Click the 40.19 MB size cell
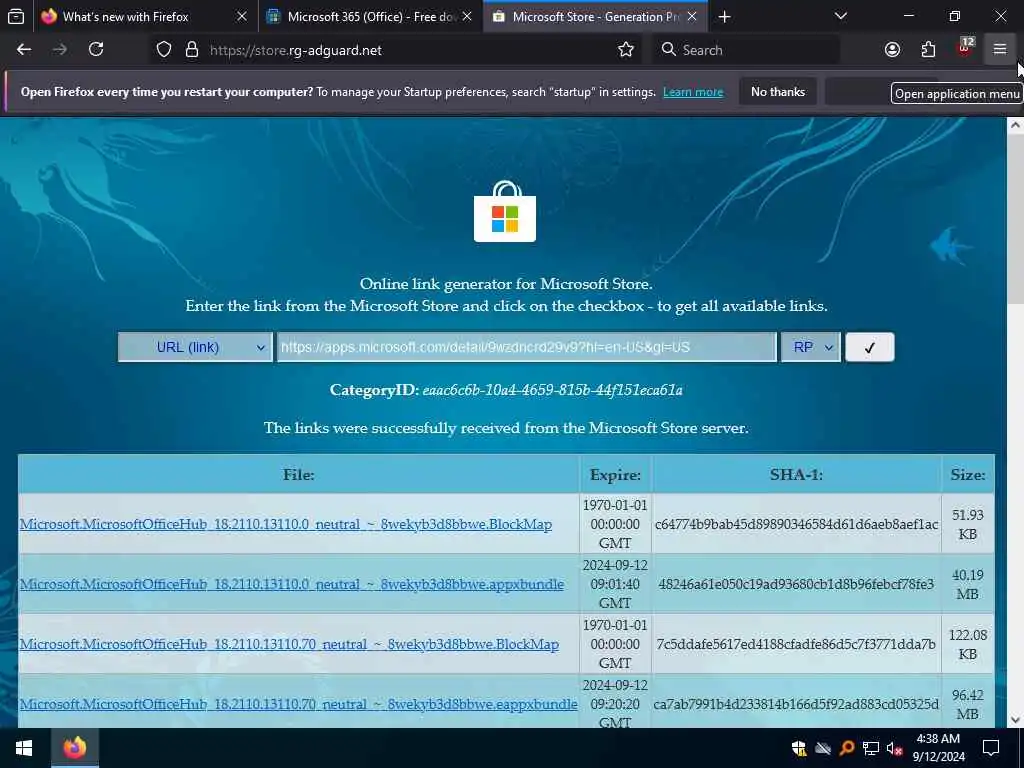Viewport: 1024px width, 768px height. 968,584
